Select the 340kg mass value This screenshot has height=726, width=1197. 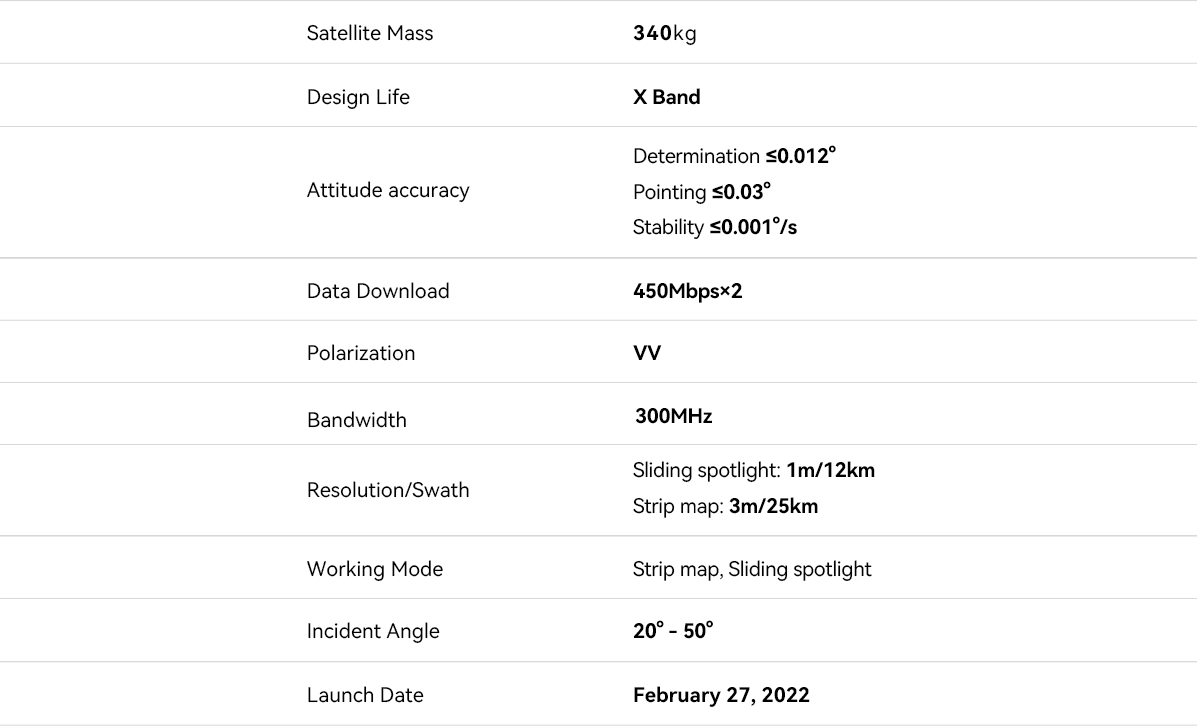(665, 33)
